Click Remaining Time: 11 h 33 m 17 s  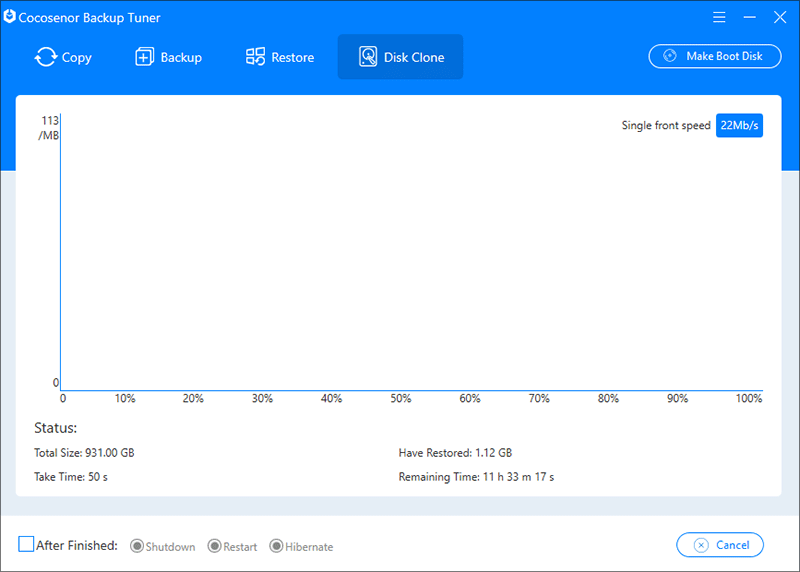click(x=476, y=477)
